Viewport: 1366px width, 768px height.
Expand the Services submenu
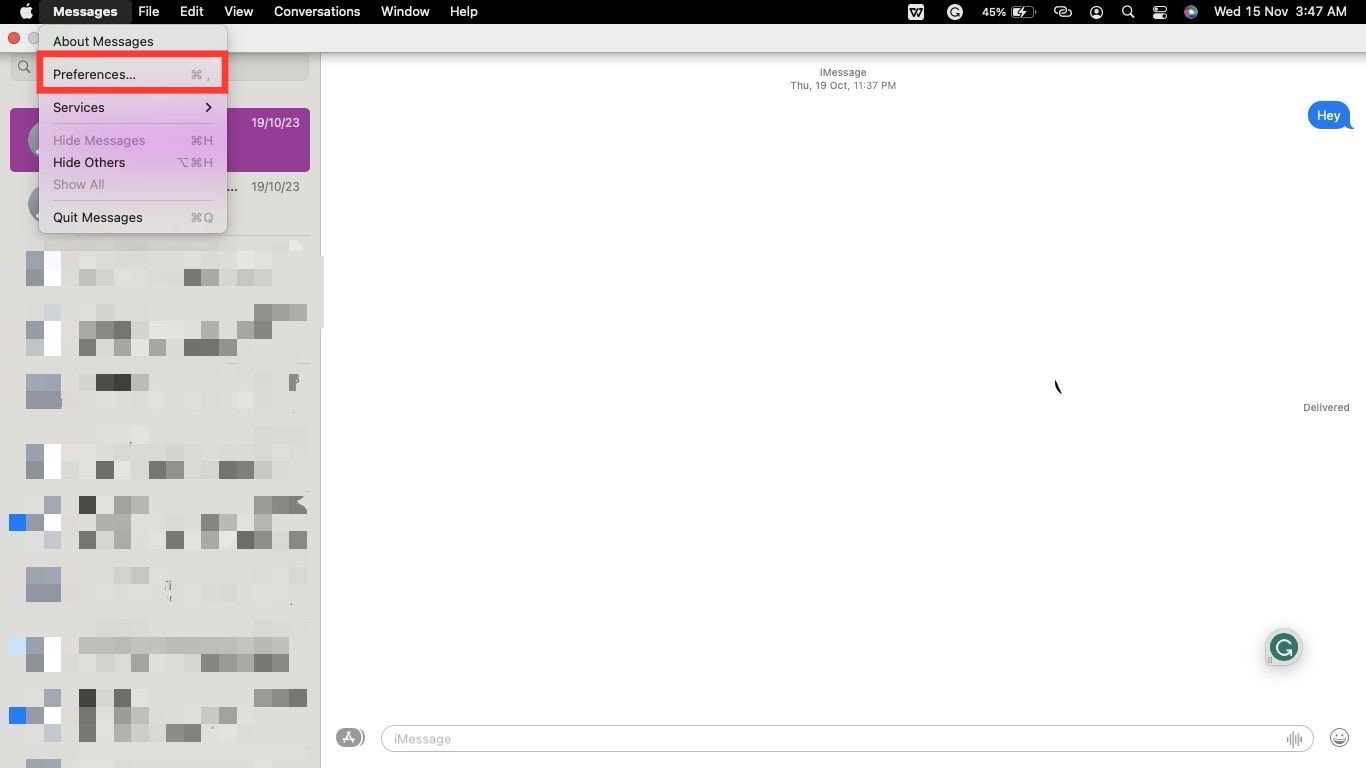pyautogui.click(x=133, y=107)
